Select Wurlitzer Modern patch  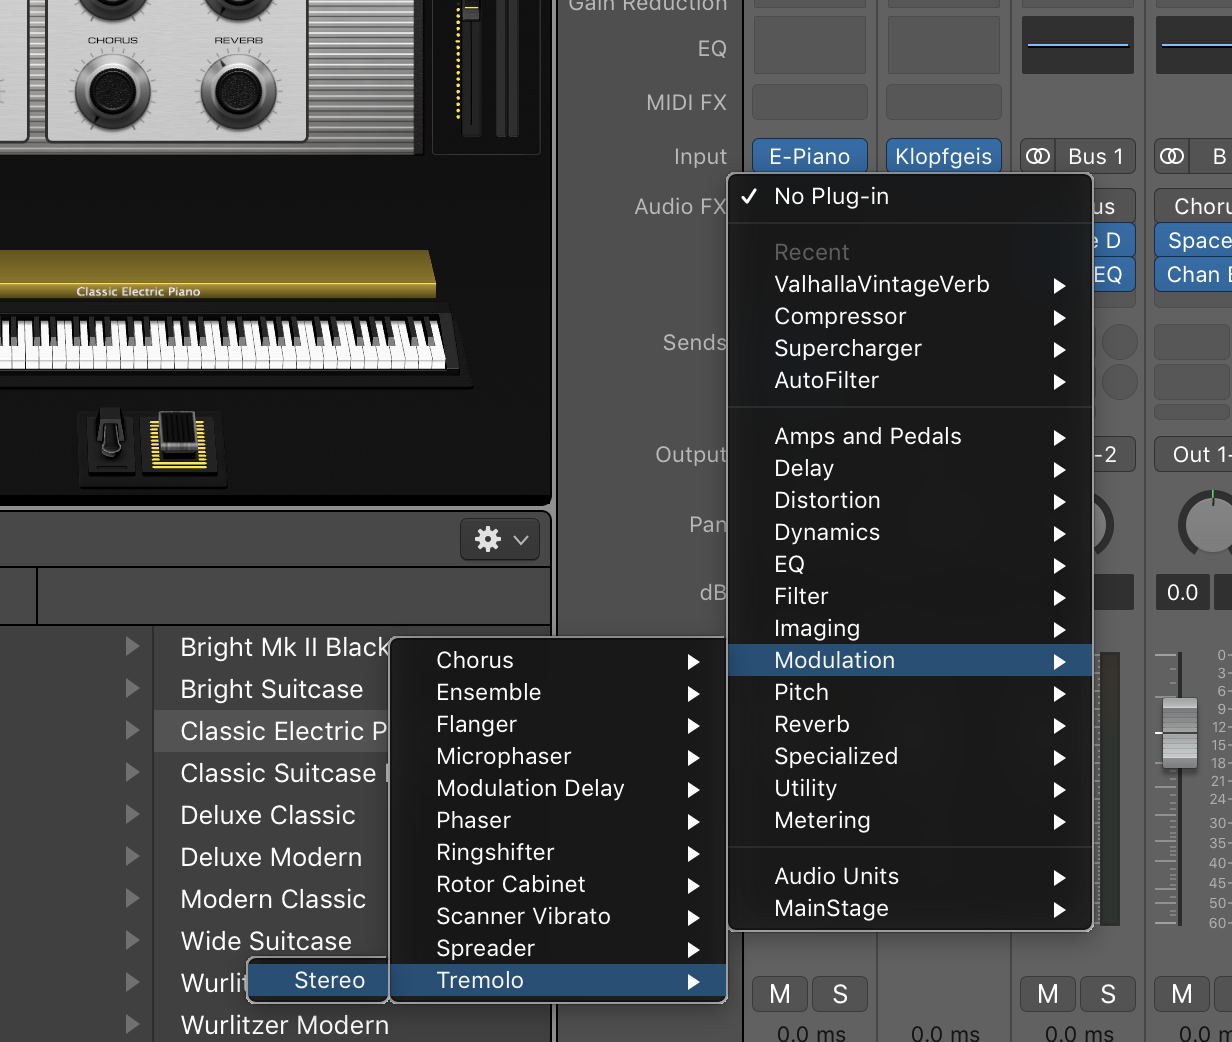285,1025
